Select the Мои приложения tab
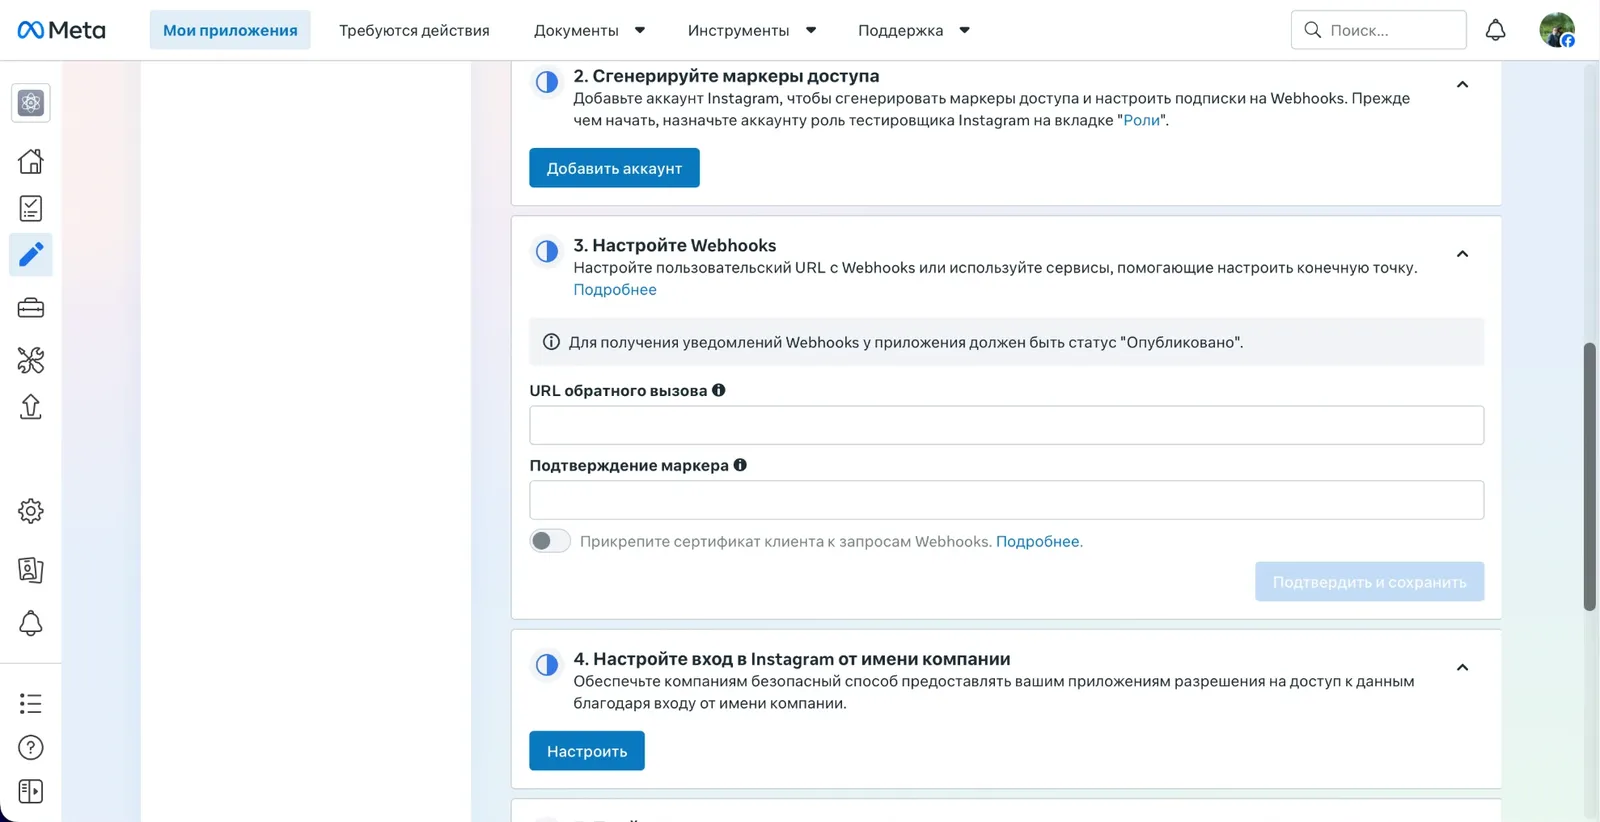 [x=230, y=30]
